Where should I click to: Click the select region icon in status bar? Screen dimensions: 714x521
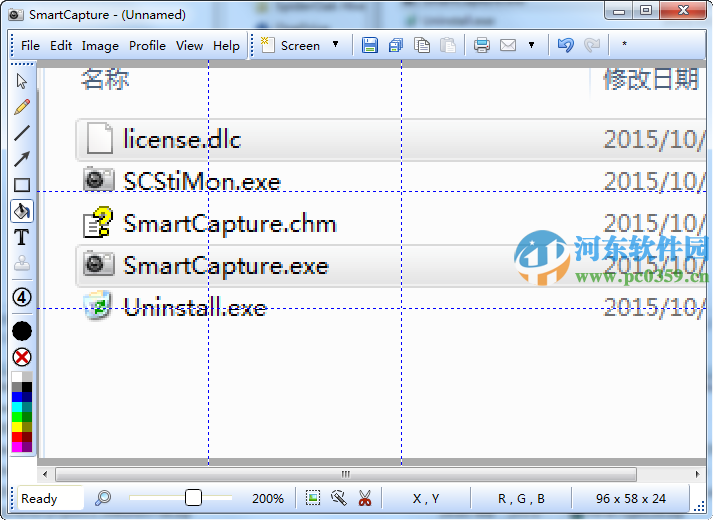(313, 498)
